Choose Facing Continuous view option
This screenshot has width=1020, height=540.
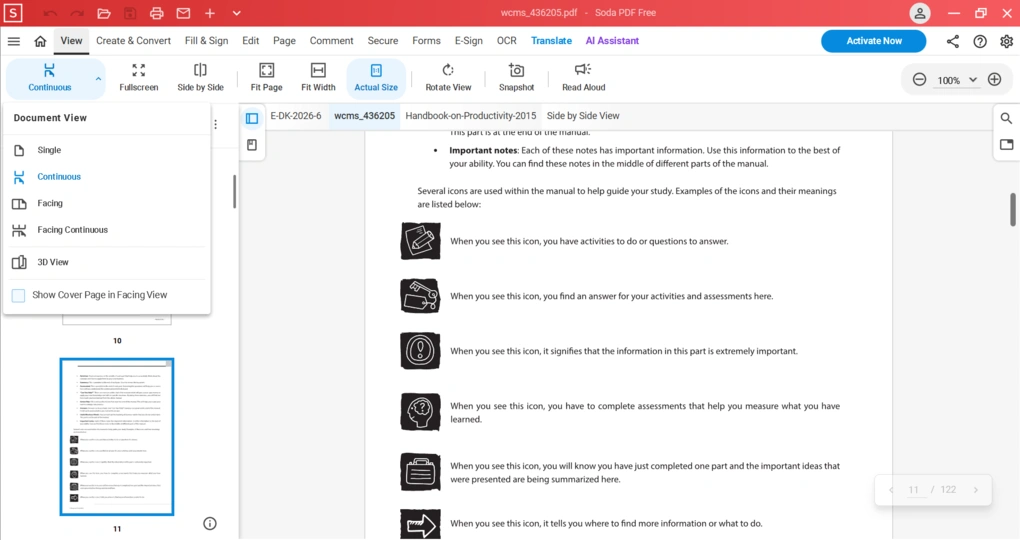coord(107,230)
